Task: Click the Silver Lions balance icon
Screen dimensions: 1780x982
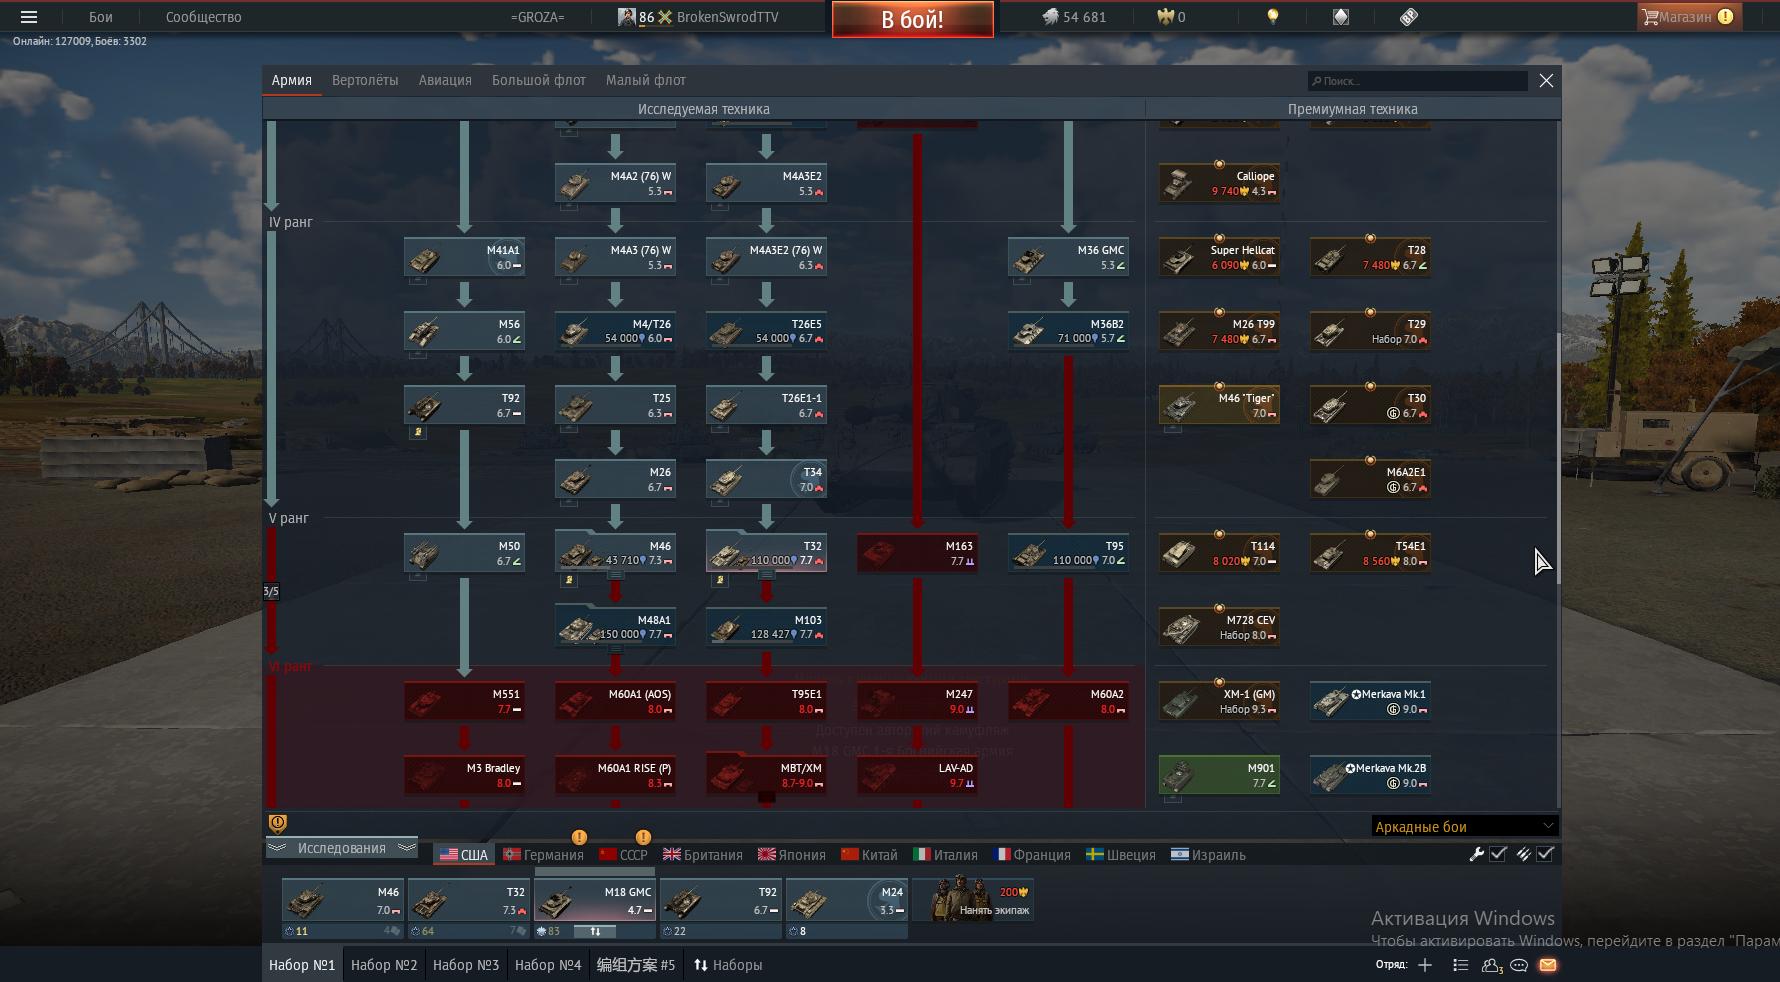Action: click(x=1050, y=17)
